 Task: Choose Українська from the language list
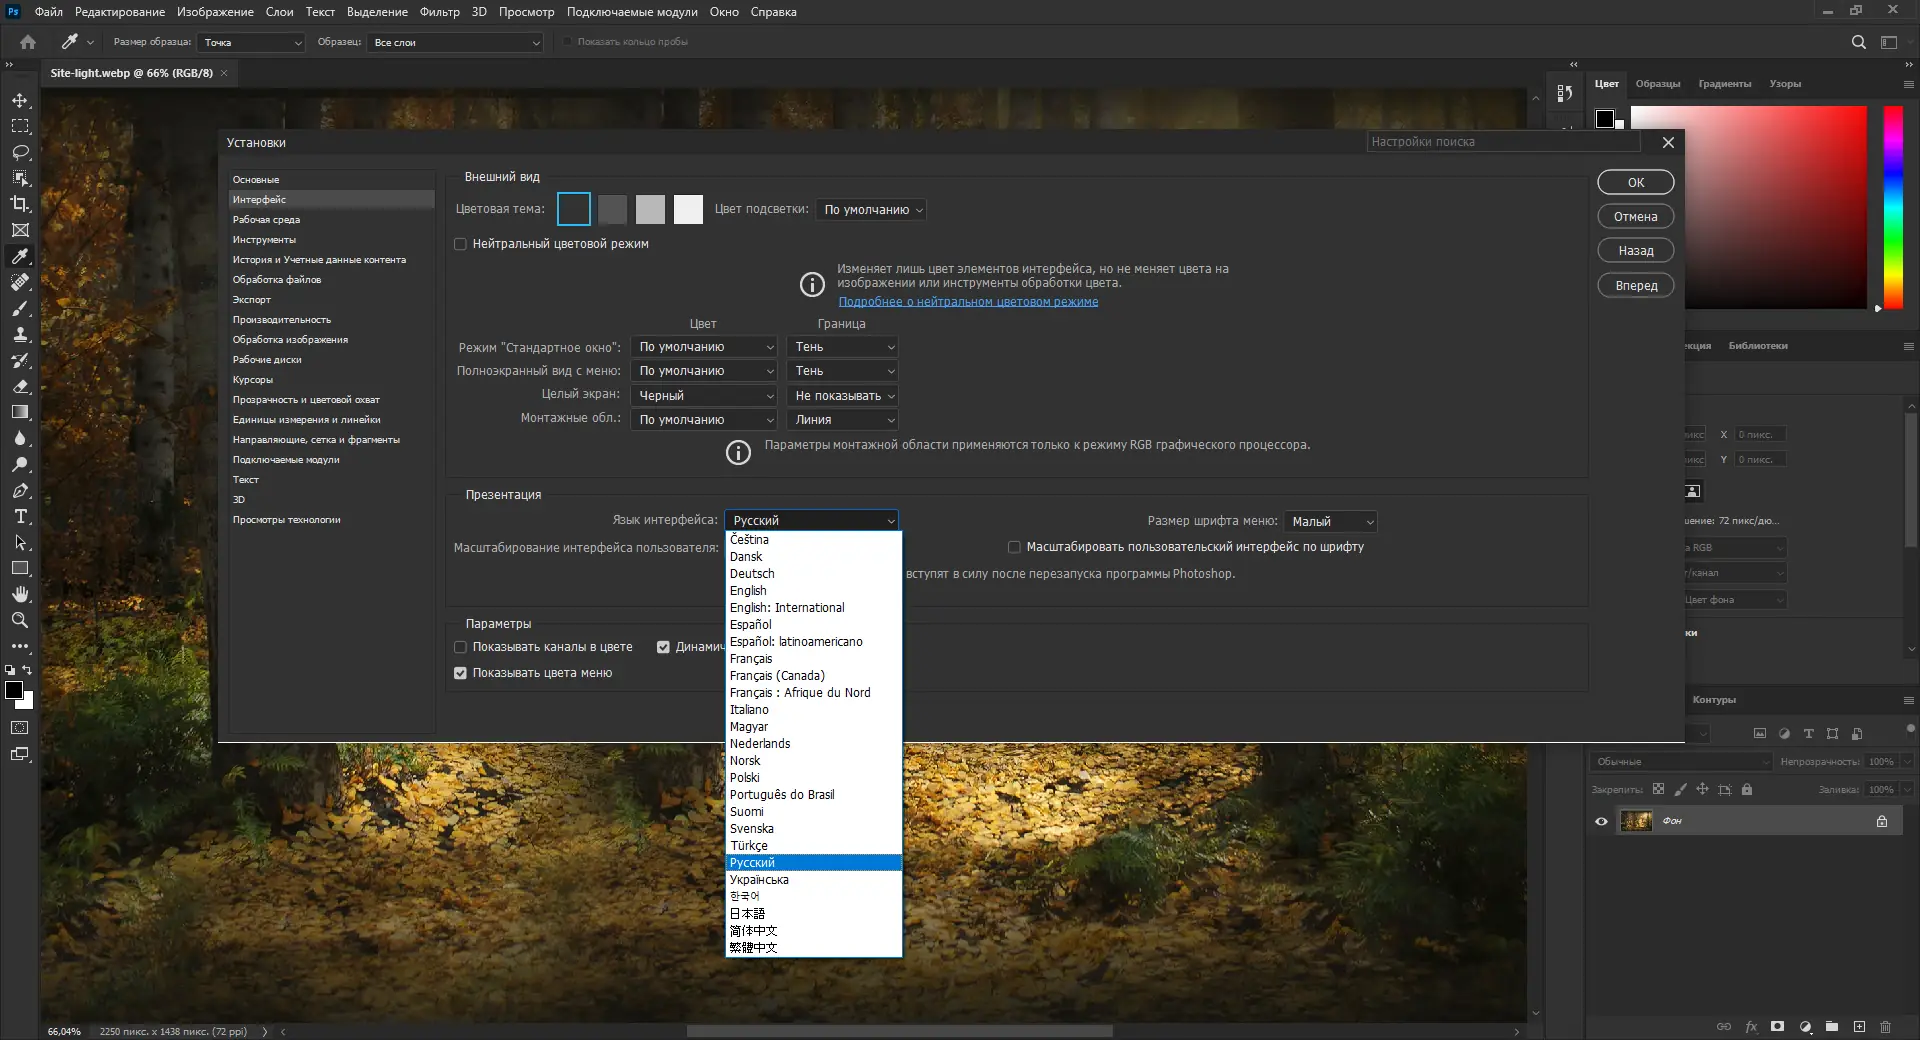[759, 880]
